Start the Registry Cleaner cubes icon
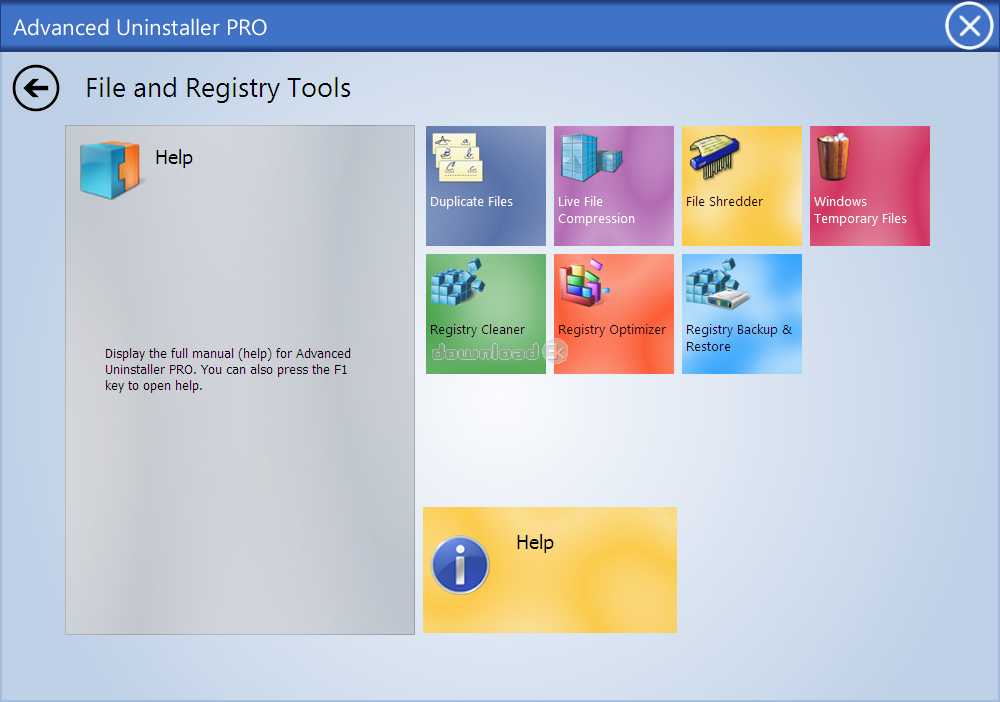Viewport: 1000px width, 702px height. point(458,282)
